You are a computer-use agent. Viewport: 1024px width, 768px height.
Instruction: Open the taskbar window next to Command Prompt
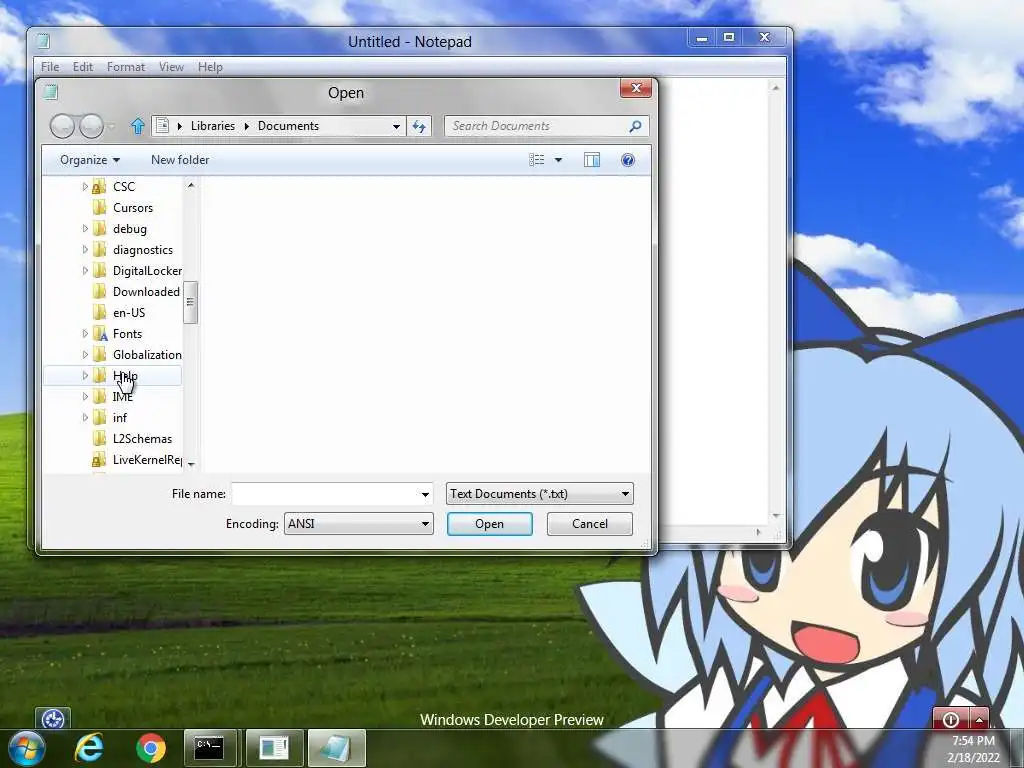point(274,748)
